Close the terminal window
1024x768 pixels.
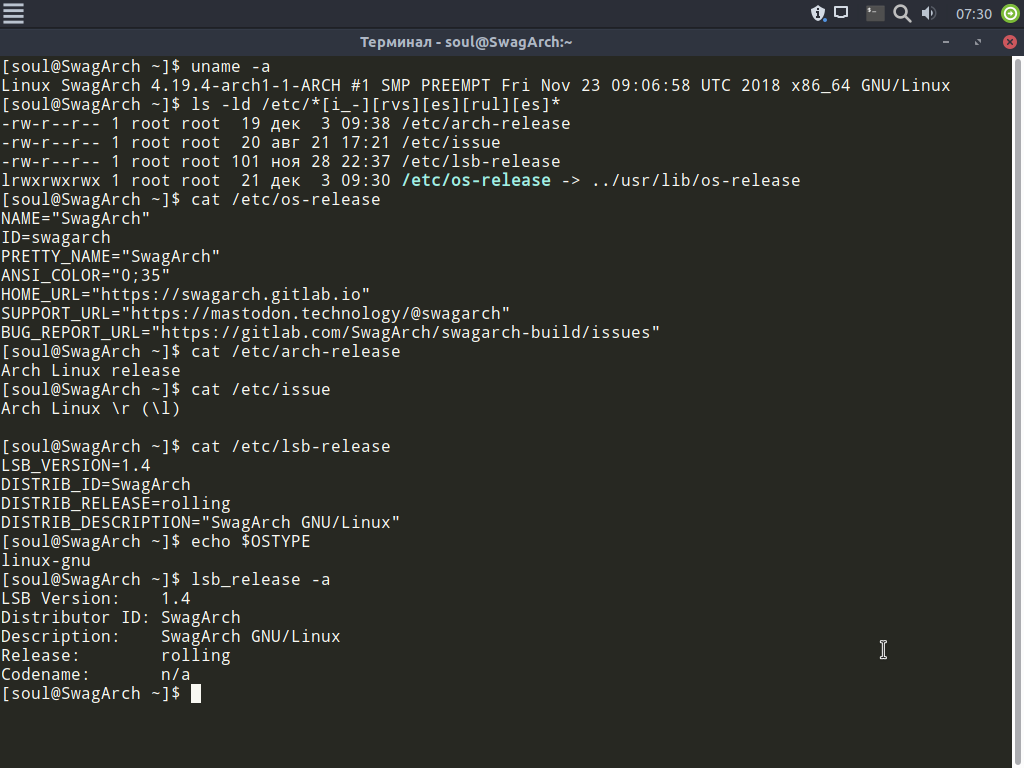pos(1010,42)
